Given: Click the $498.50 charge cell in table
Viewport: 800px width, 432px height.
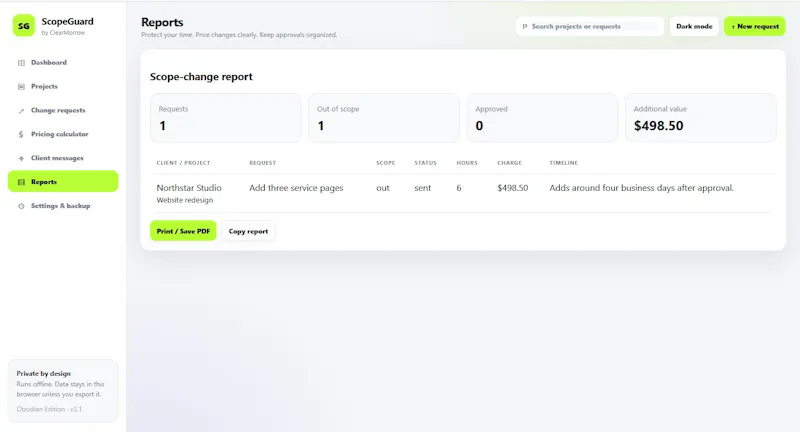Looking at the screenshot, I should [513, 188].
